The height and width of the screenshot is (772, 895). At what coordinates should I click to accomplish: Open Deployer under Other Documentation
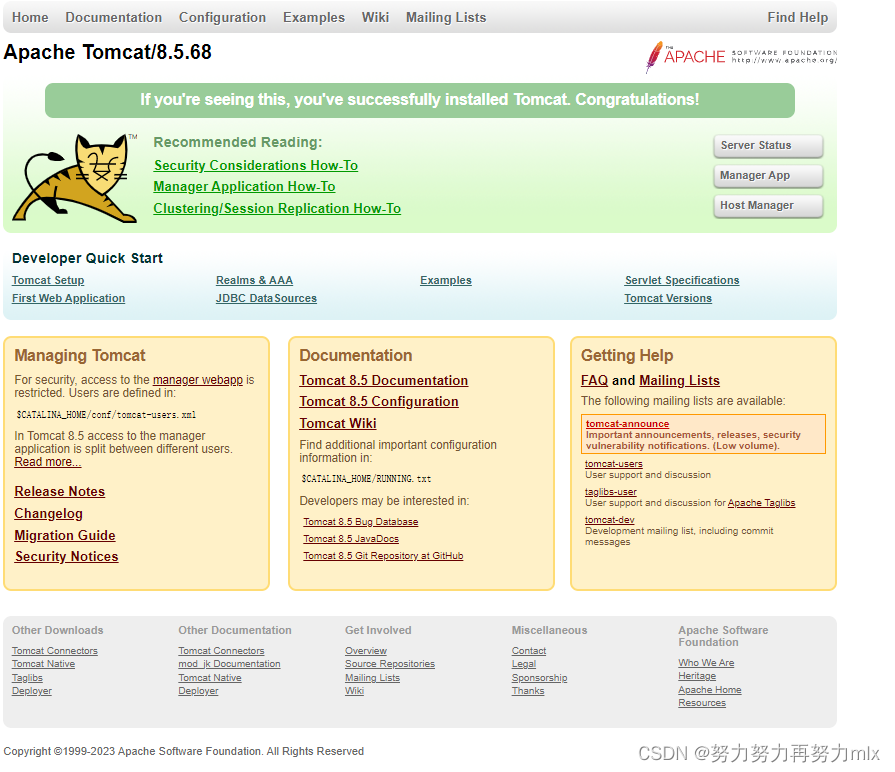(199, 691)
